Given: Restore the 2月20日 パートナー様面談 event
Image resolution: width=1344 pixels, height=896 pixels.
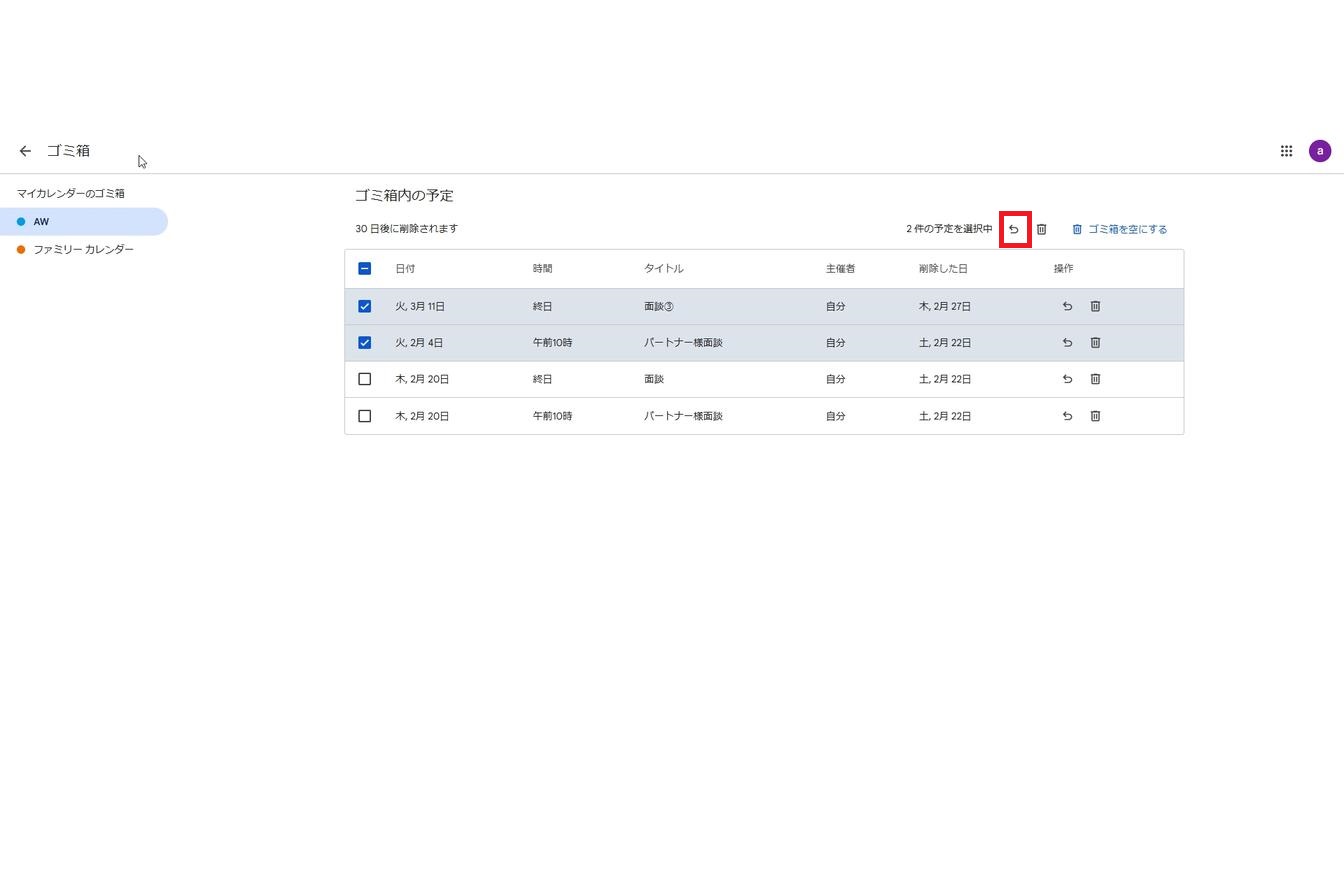Looking at the screenshot, I should [x=1067, y=416].
